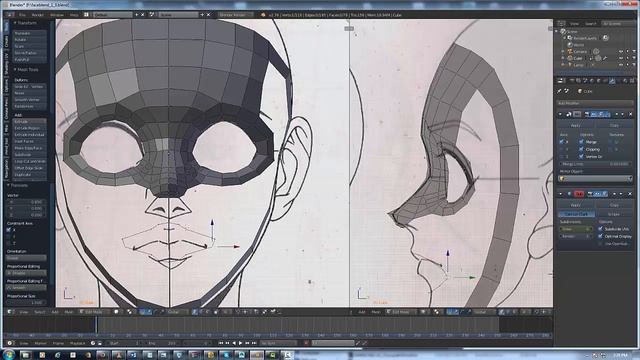Adjust the Merge Limit value slider
Viewport: 640px width, 360px height.
pos(595,164)
